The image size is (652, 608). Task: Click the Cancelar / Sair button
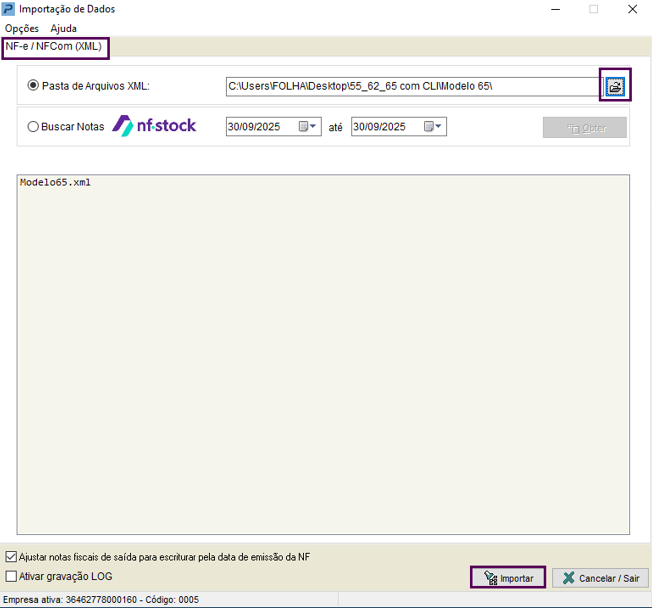pyautogui.click(x=600, y=578)
